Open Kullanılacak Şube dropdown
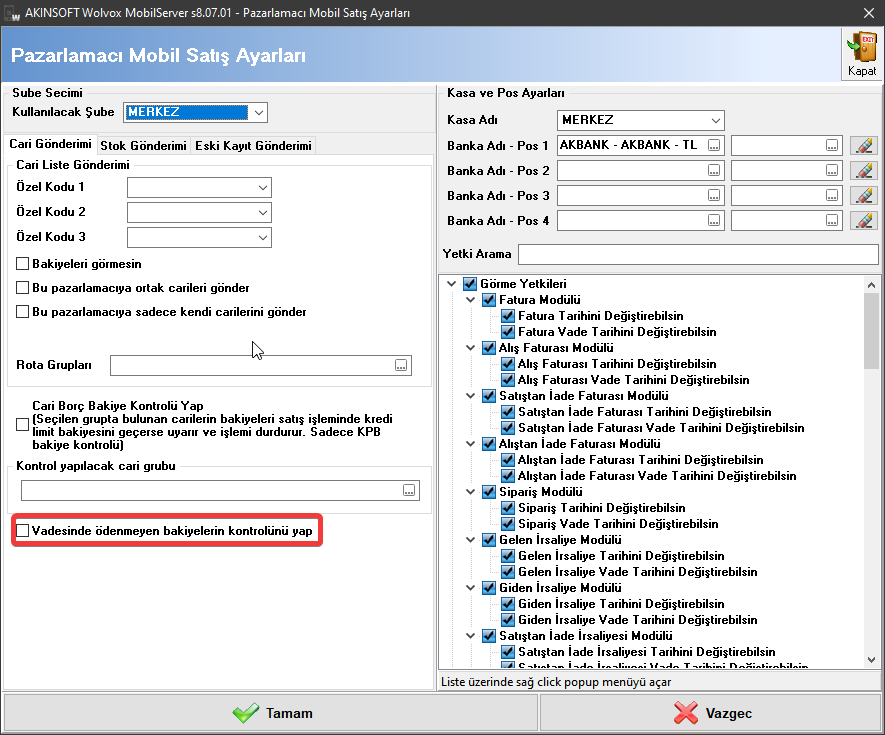 (259, 112)
